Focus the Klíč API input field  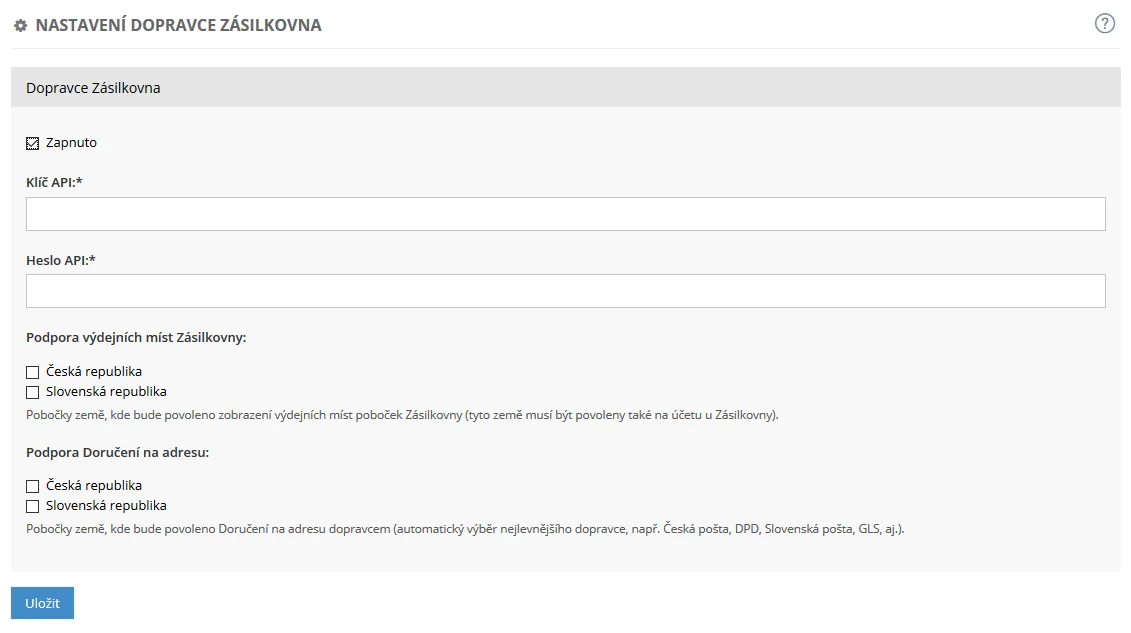point(566,214)
